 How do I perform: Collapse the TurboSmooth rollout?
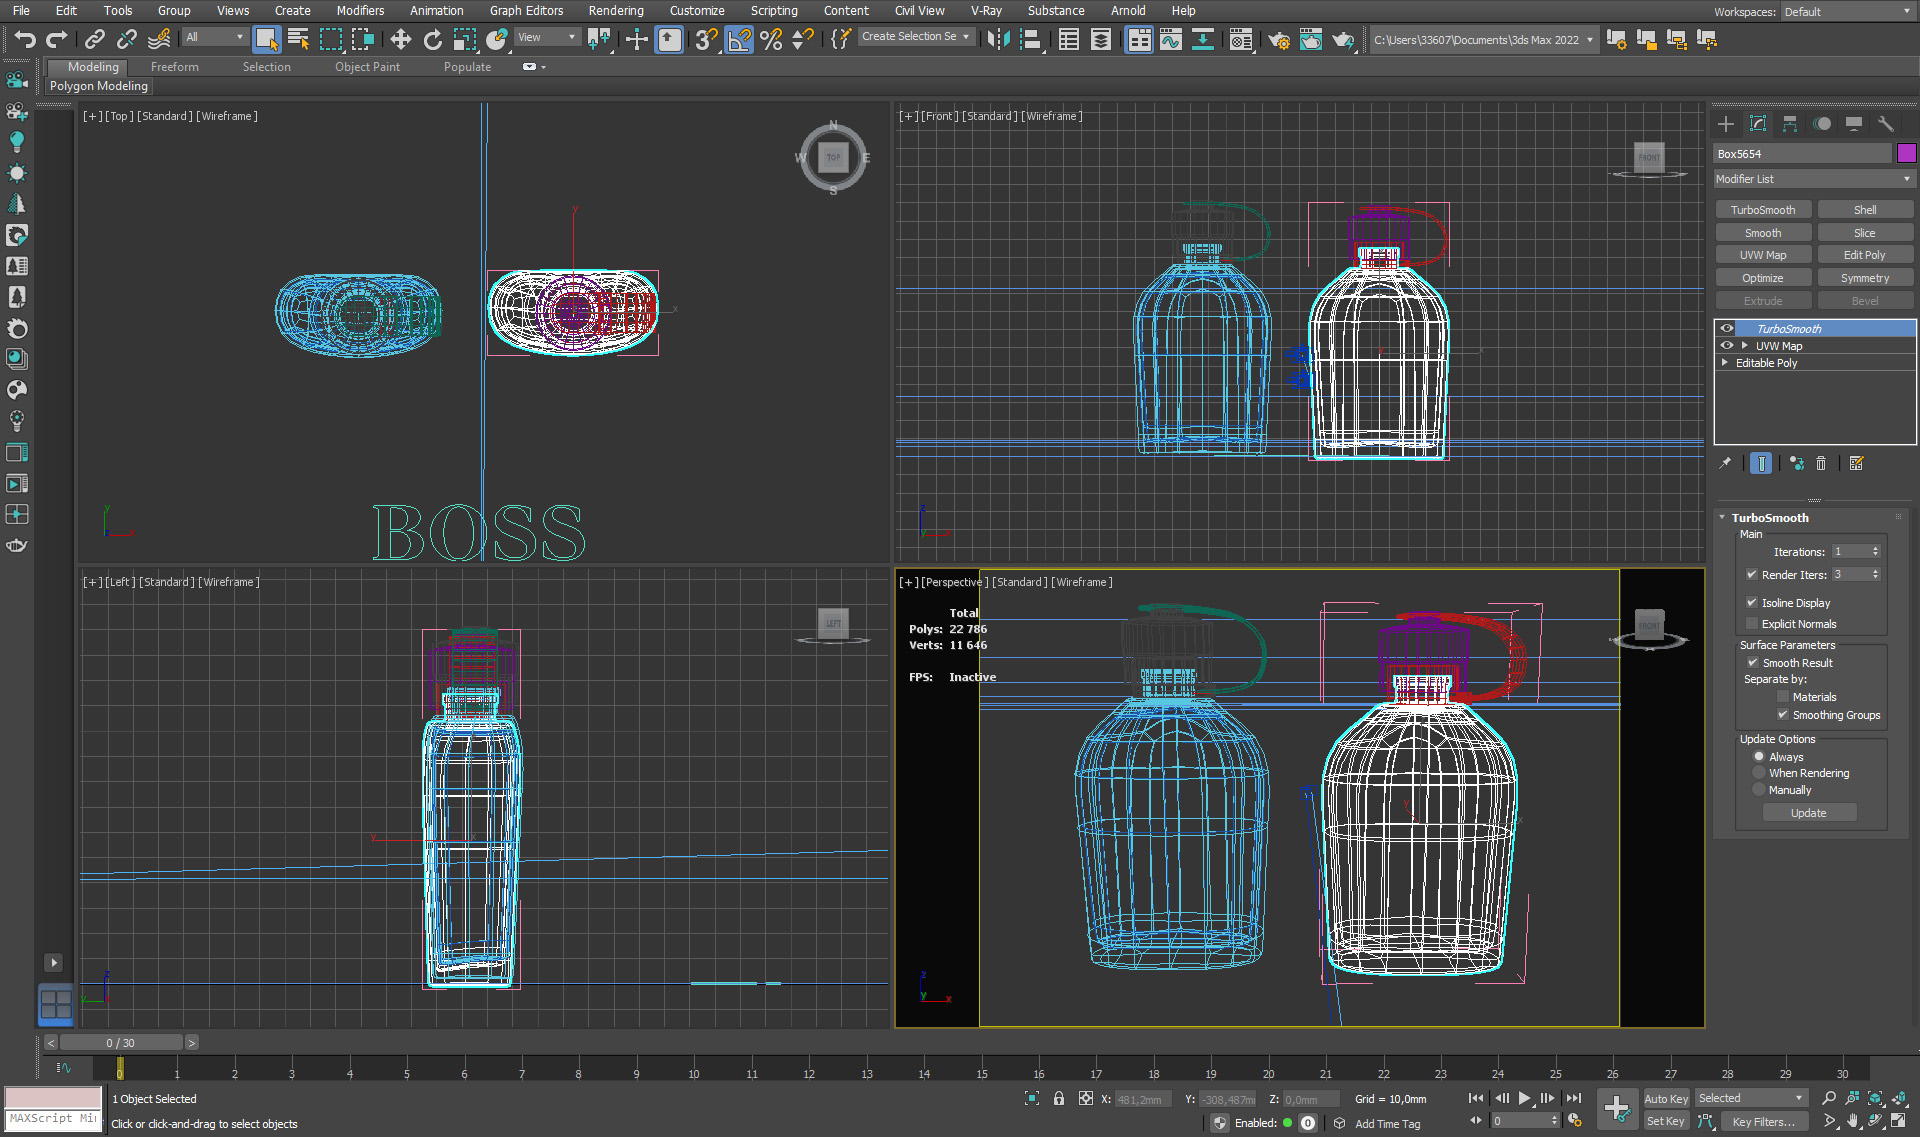click(x=1722, y=518)
